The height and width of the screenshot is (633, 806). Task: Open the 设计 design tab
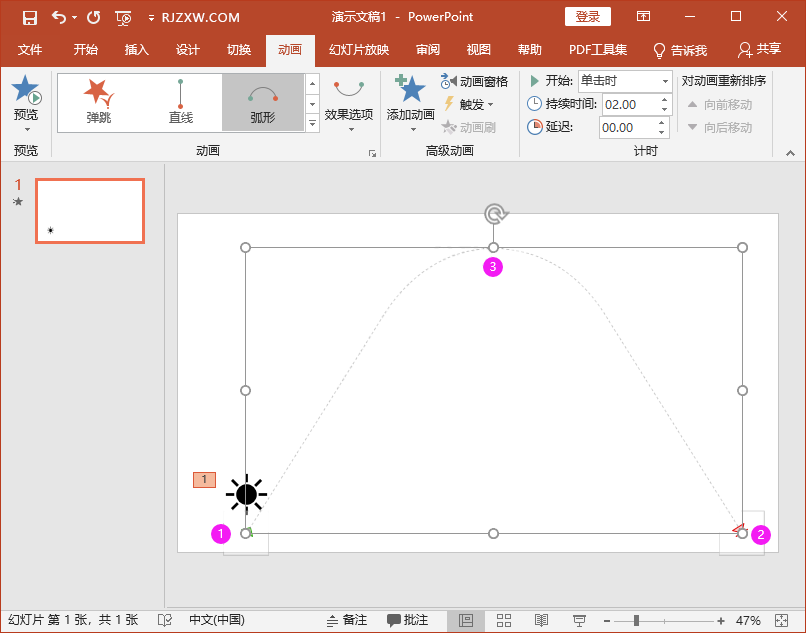click(x=188, y=50)
